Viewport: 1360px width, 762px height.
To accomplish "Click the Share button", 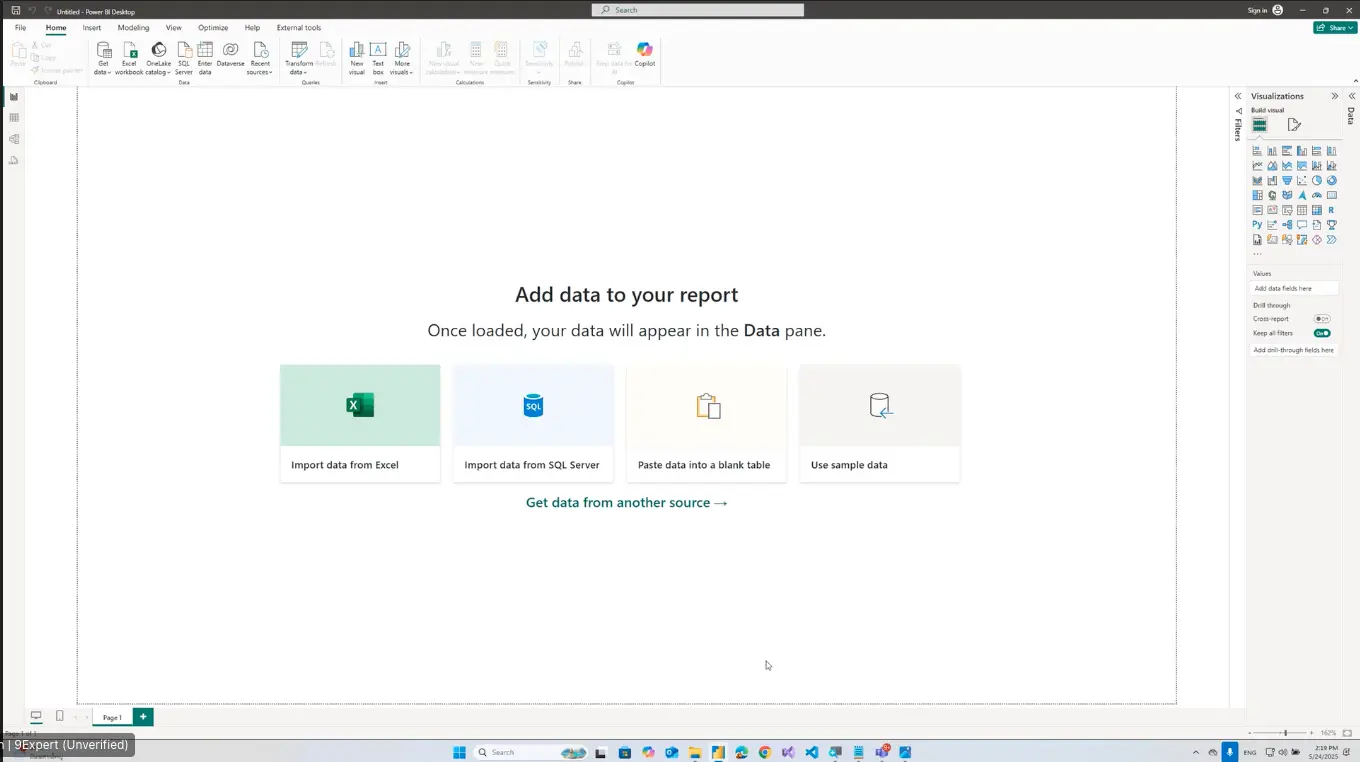I will (x=1335, y=28).
